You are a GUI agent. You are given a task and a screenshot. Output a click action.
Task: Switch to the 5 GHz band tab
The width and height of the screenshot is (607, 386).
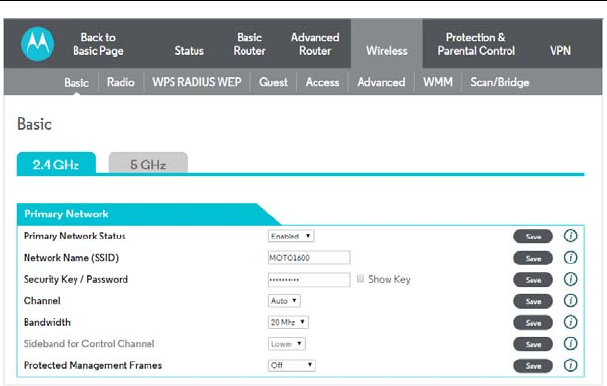[x=148, y=163]
